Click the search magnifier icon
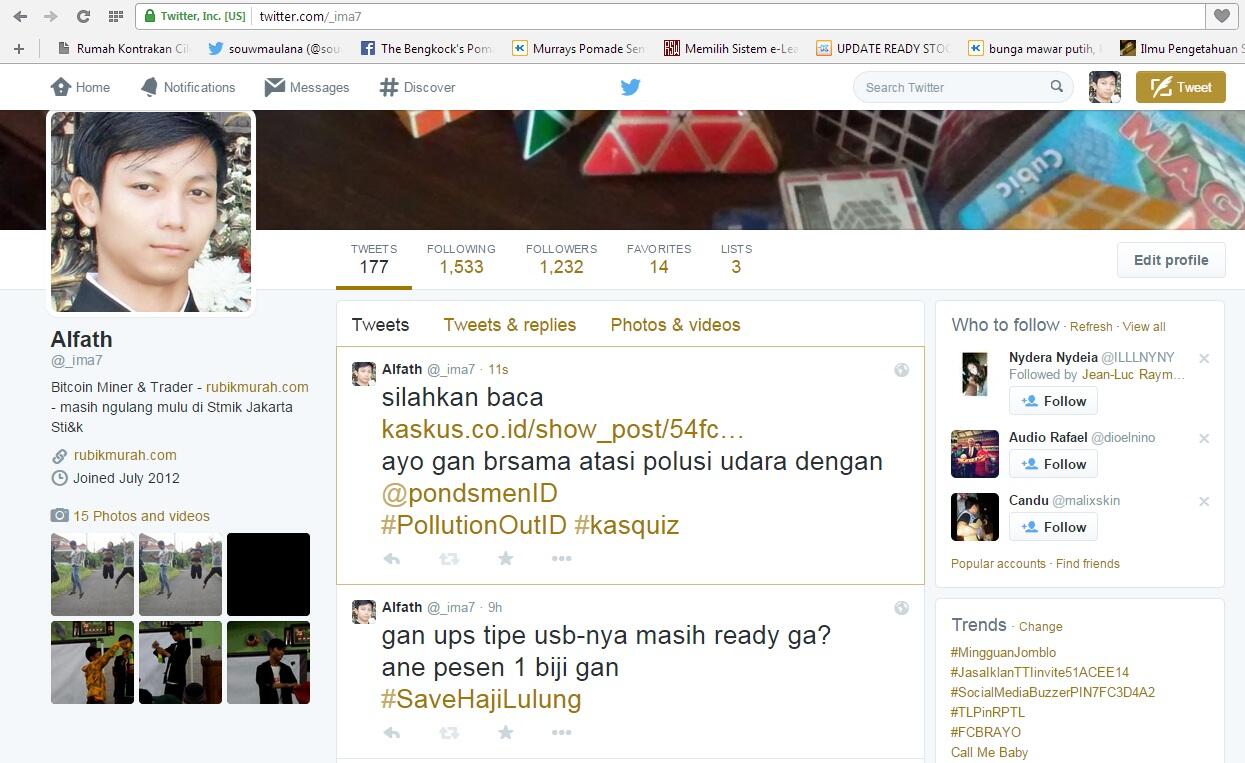The height and width of the screenshot is (763, 1245). [1056, 87]
